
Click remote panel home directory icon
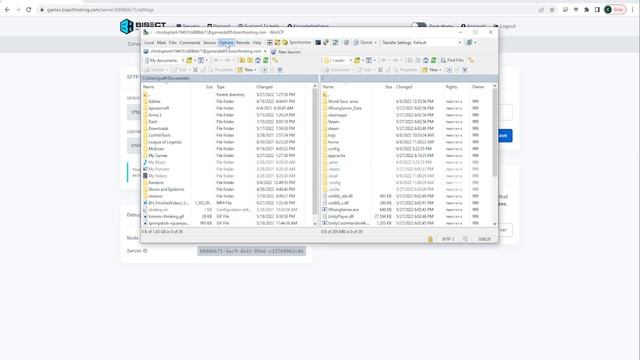coord(426,60)
